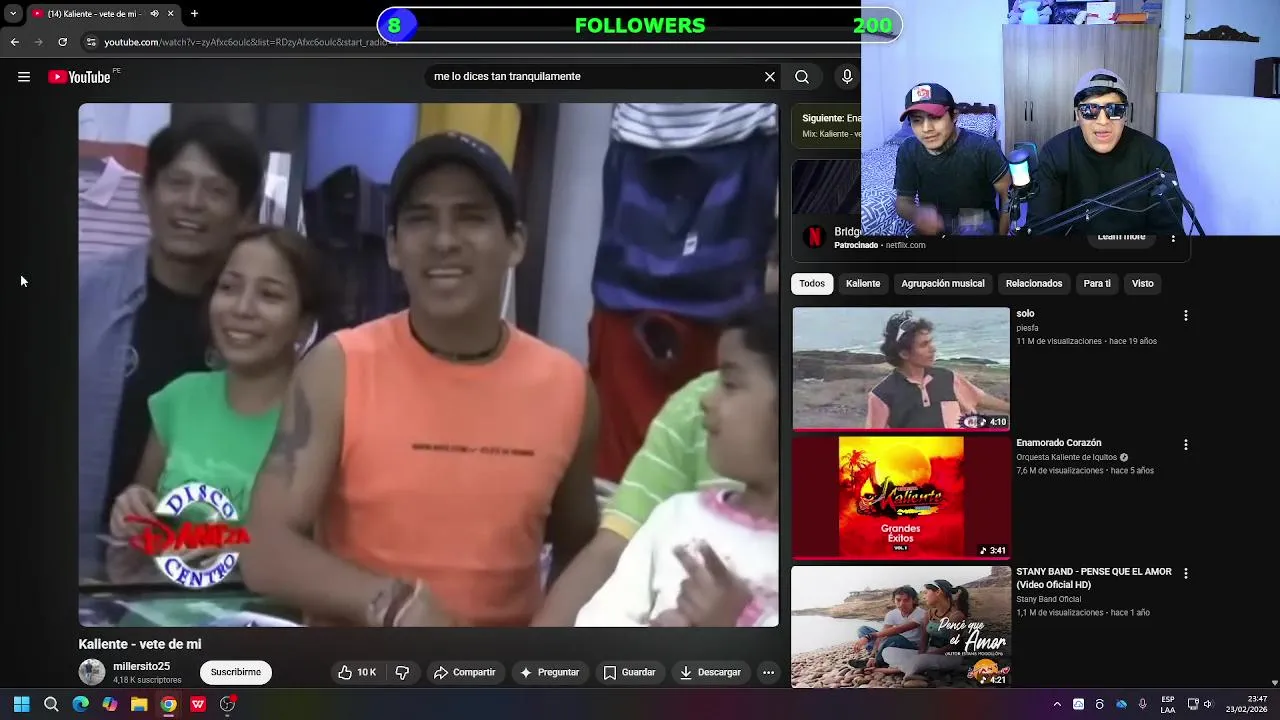1280x720 pixels.
Task: Select the 'Kaliente' filter chip
Action: click(x=863, y=284)
